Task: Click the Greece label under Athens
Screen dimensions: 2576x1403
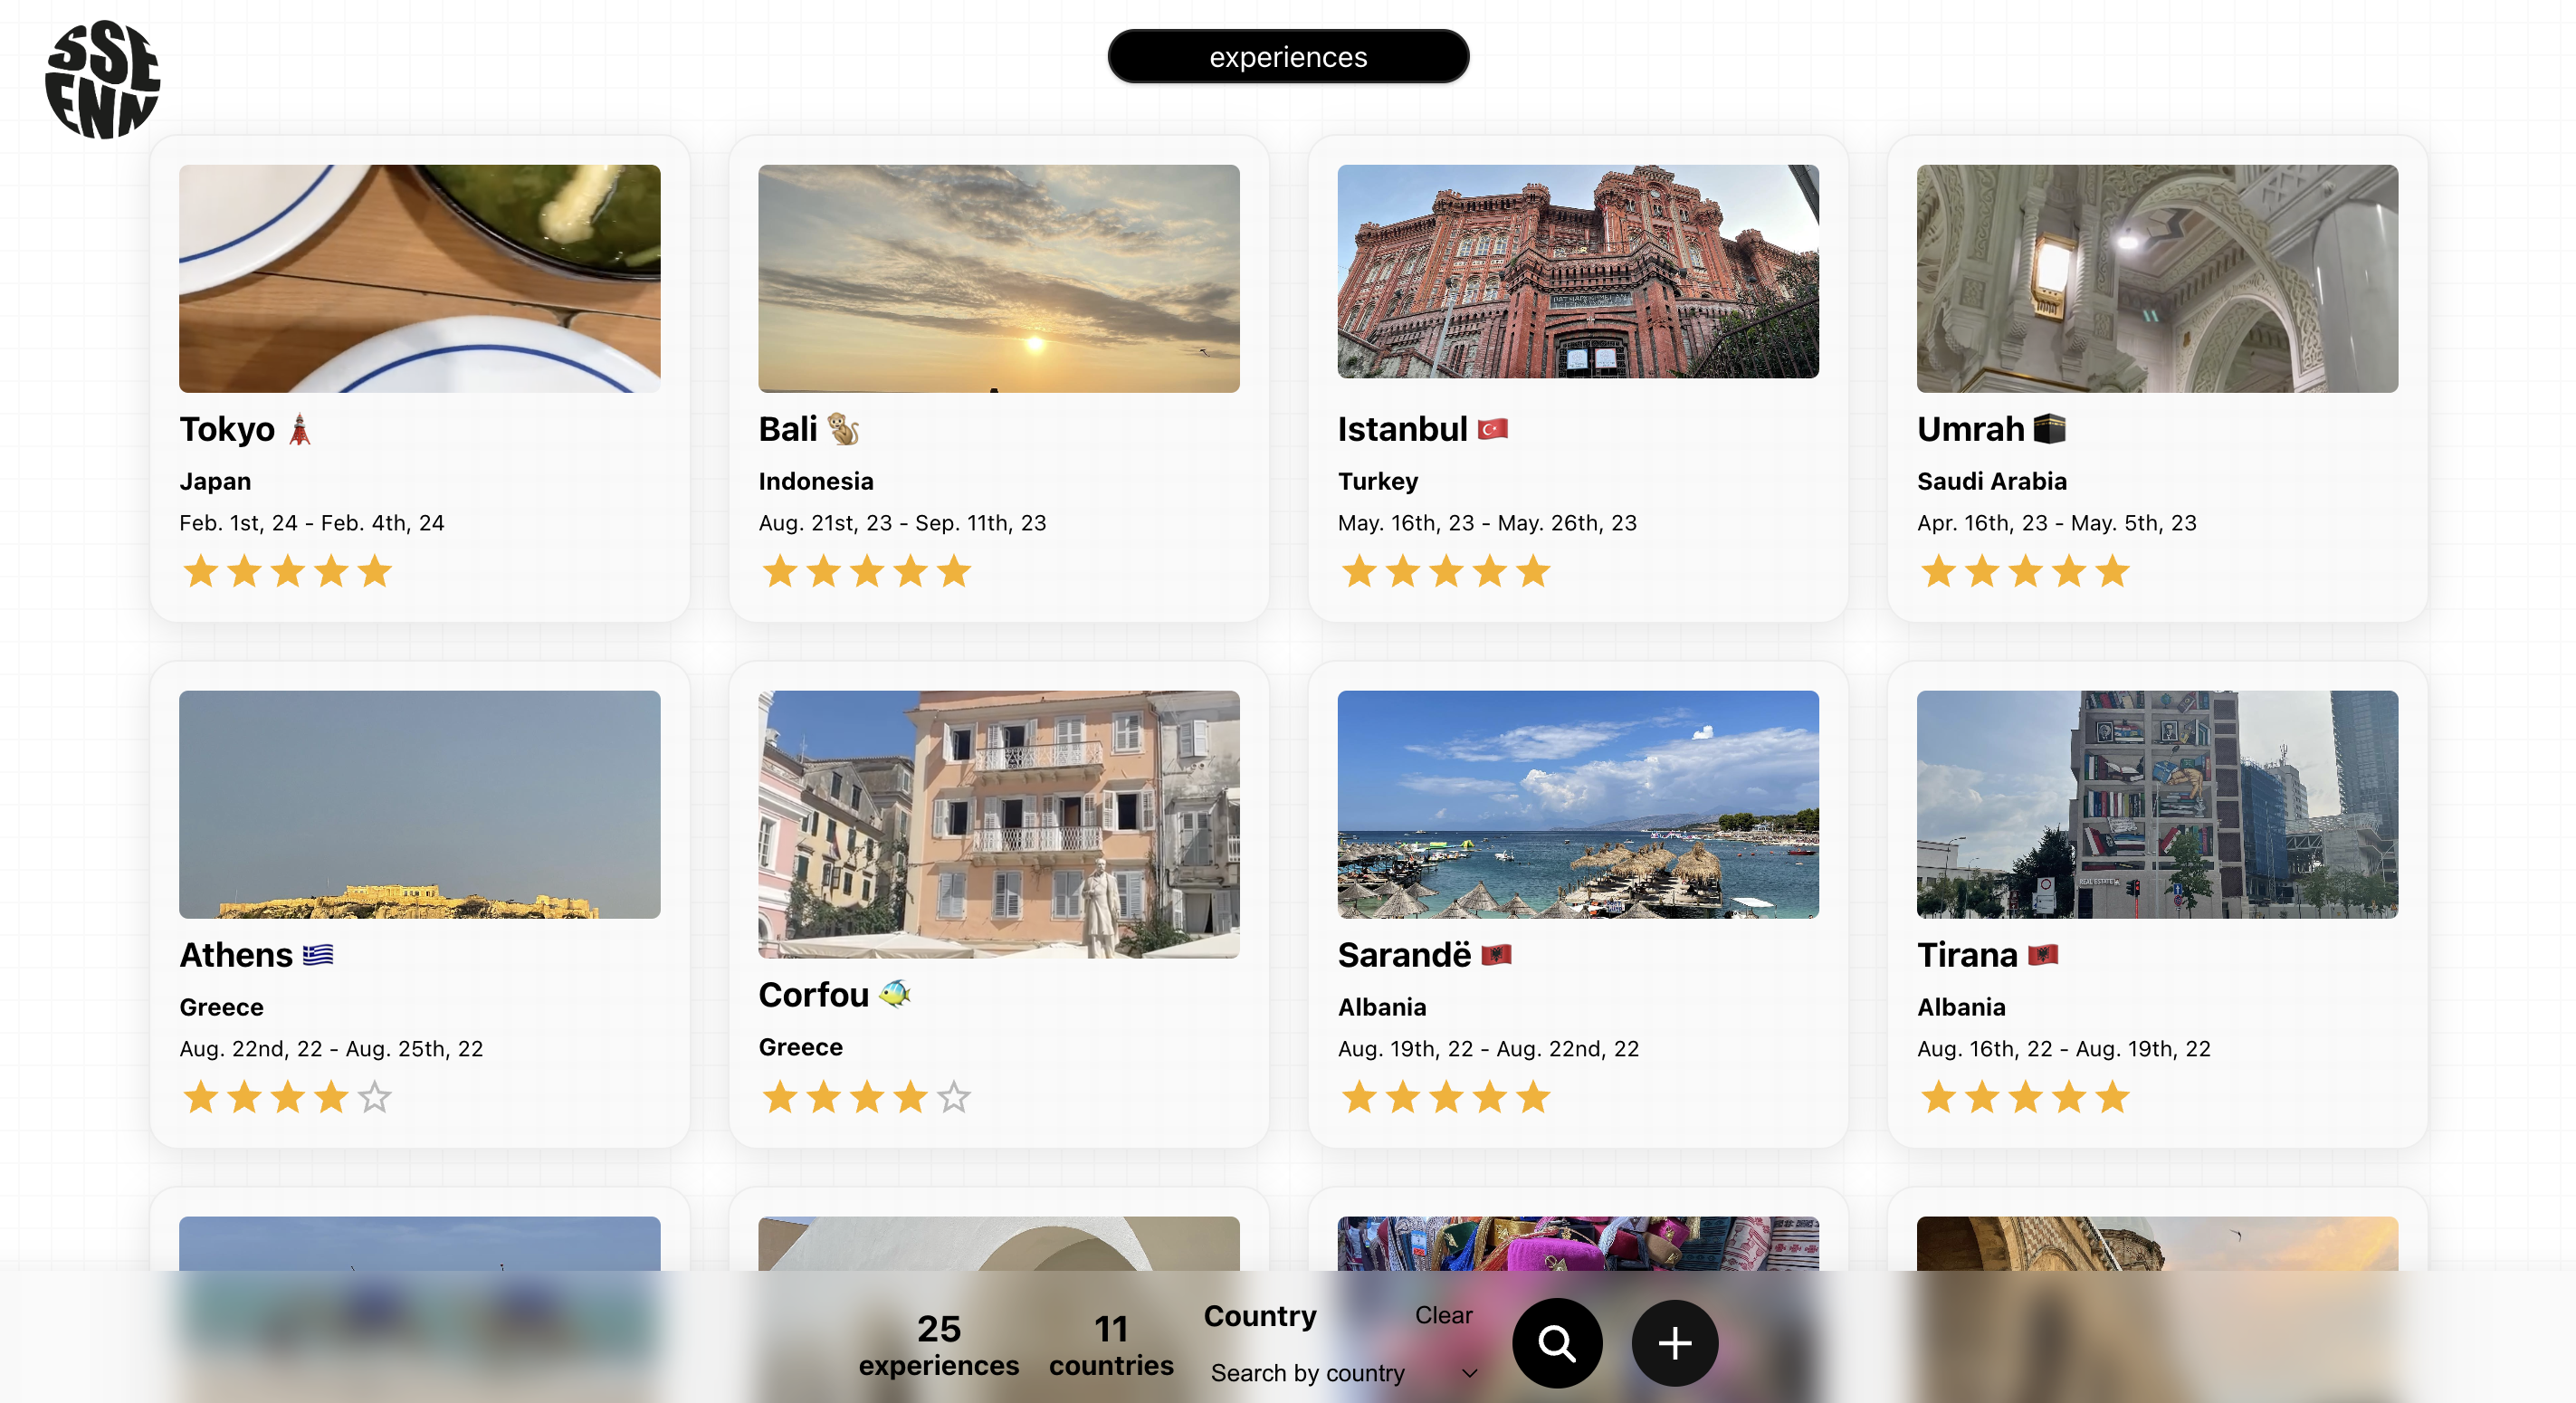Action: (x=221, y=1008)
